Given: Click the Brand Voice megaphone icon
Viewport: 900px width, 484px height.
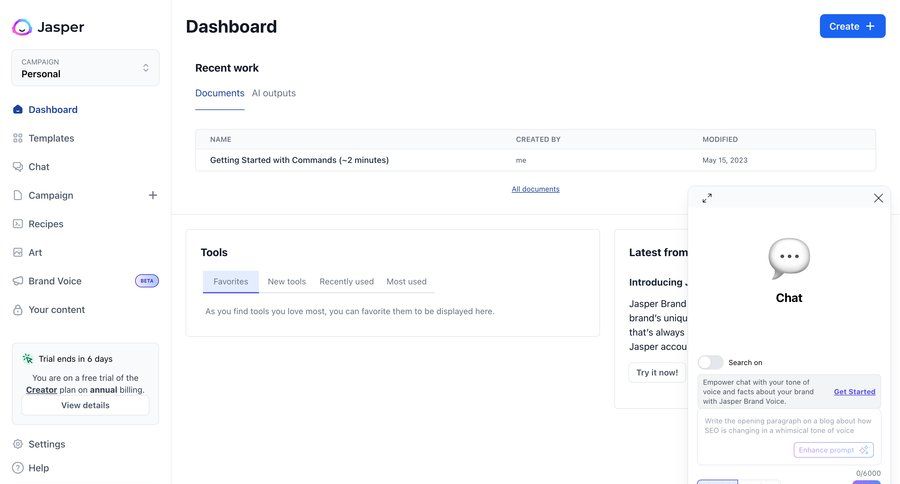Looking at the screenshot, I should coord(18,281).
